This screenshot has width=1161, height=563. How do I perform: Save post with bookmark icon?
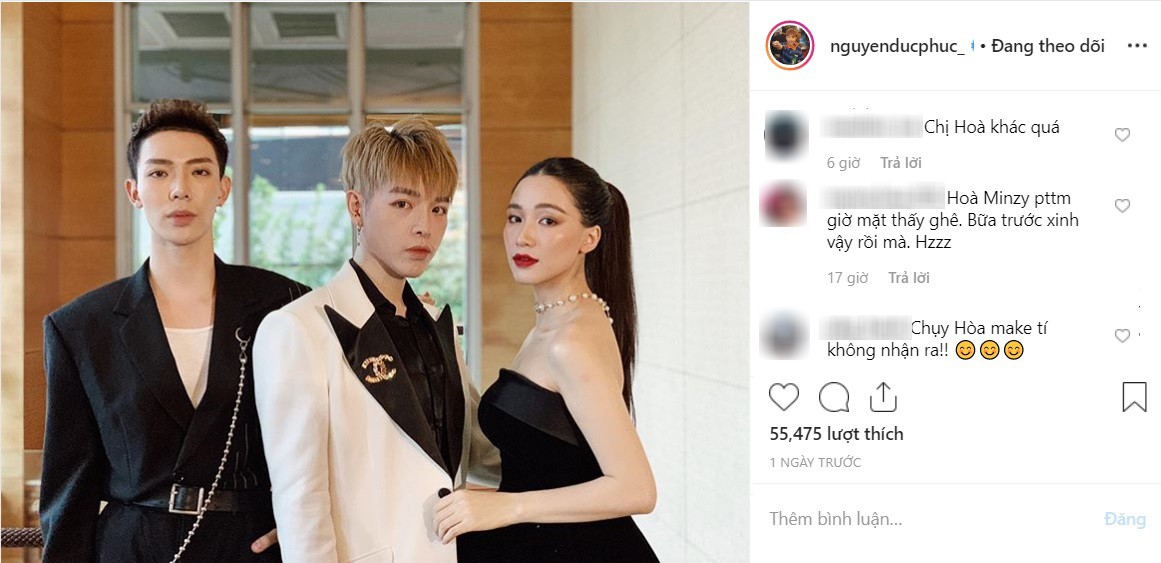click(1134, 397)
